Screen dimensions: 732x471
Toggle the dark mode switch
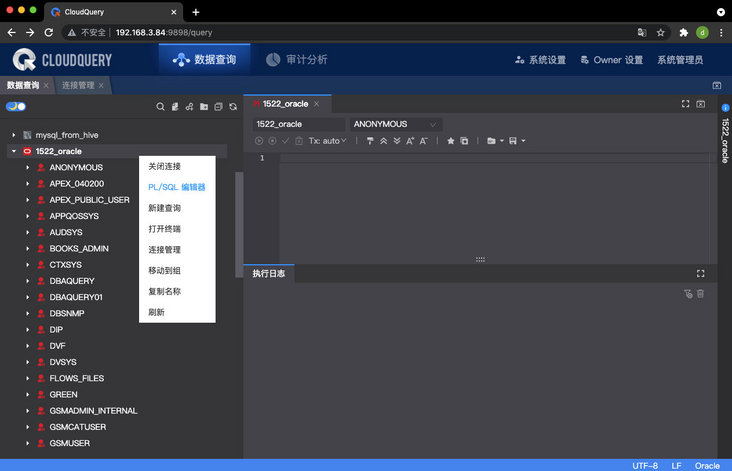click(16, 106)
